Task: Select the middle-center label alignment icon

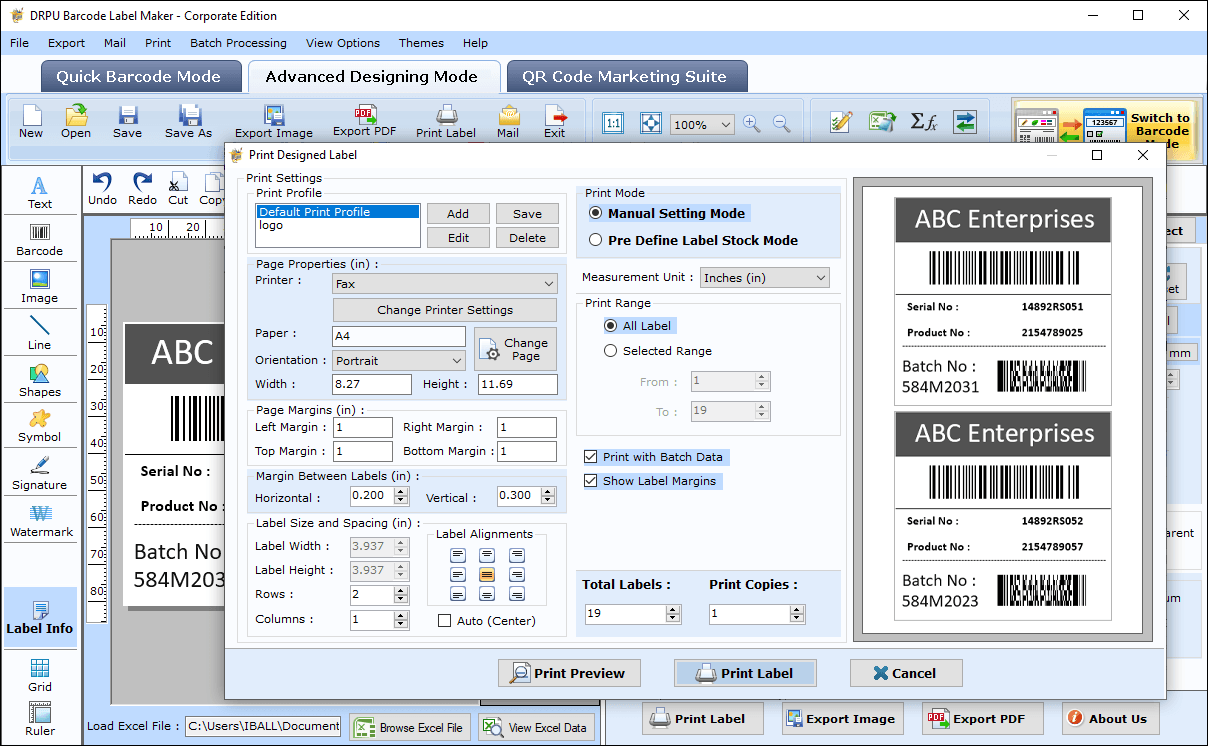Action: [487, 575]
